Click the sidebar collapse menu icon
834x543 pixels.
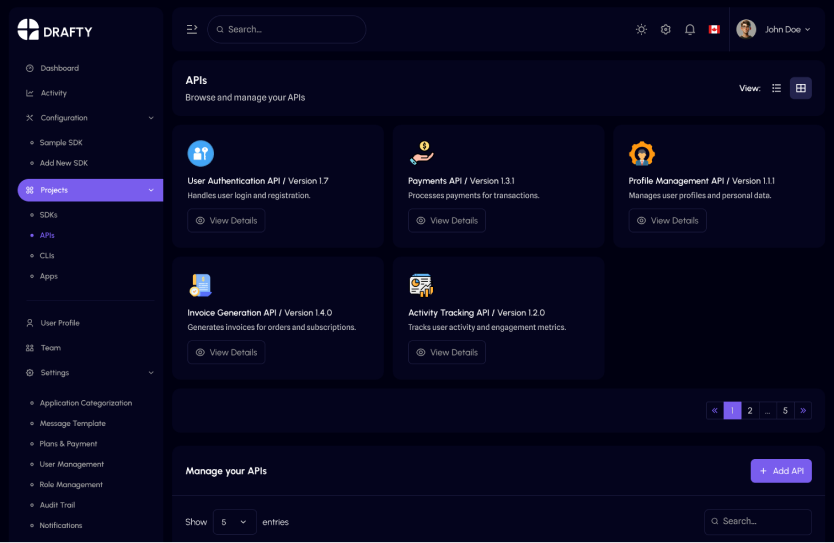click(192, 29)
